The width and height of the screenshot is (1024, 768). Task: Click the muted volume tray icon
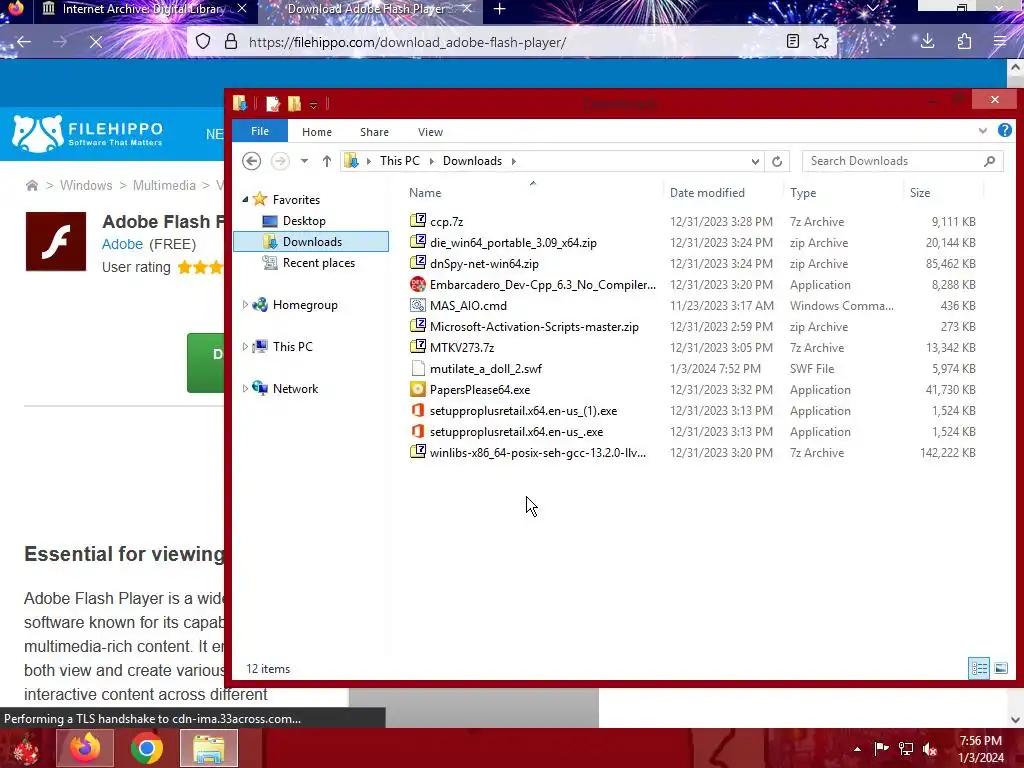pos(930,748)
